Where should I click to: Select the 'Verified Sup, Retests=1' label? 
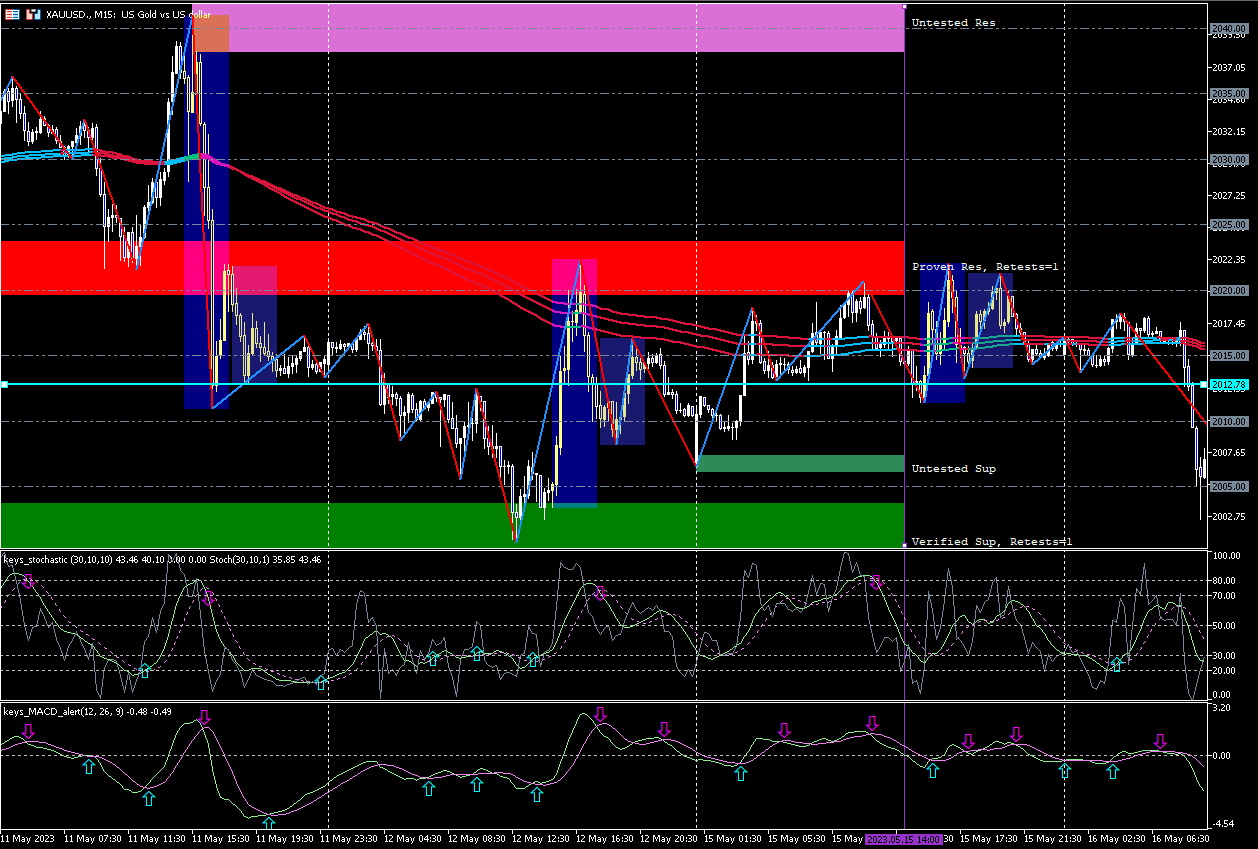[992, 541]
